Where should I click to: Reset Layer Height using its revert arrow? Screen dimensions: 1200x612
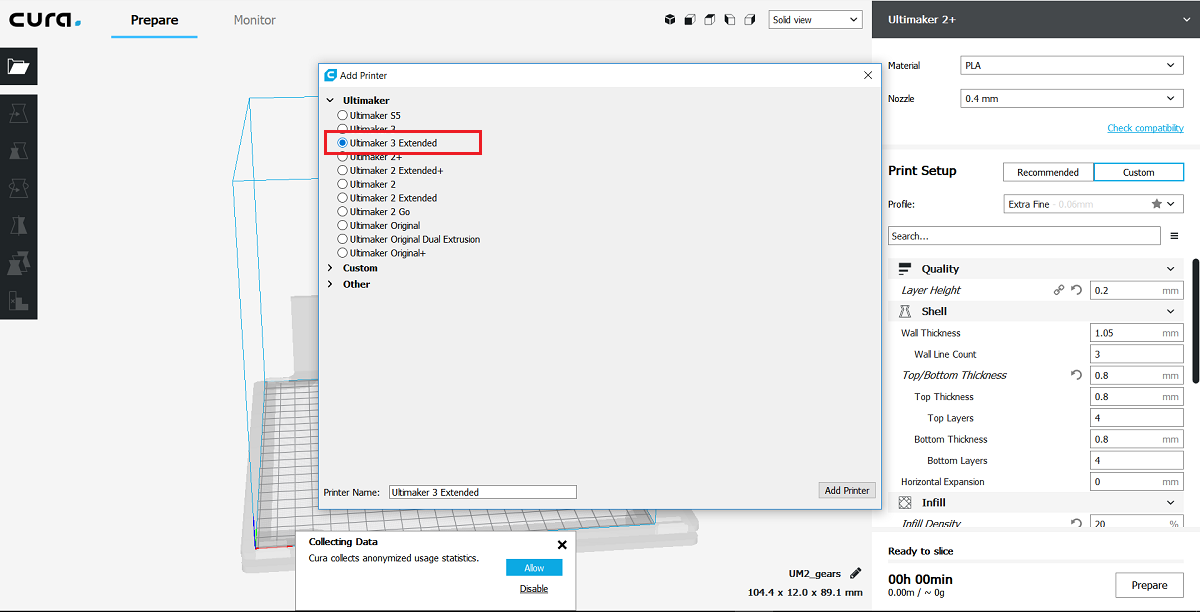click(1077, 290)
